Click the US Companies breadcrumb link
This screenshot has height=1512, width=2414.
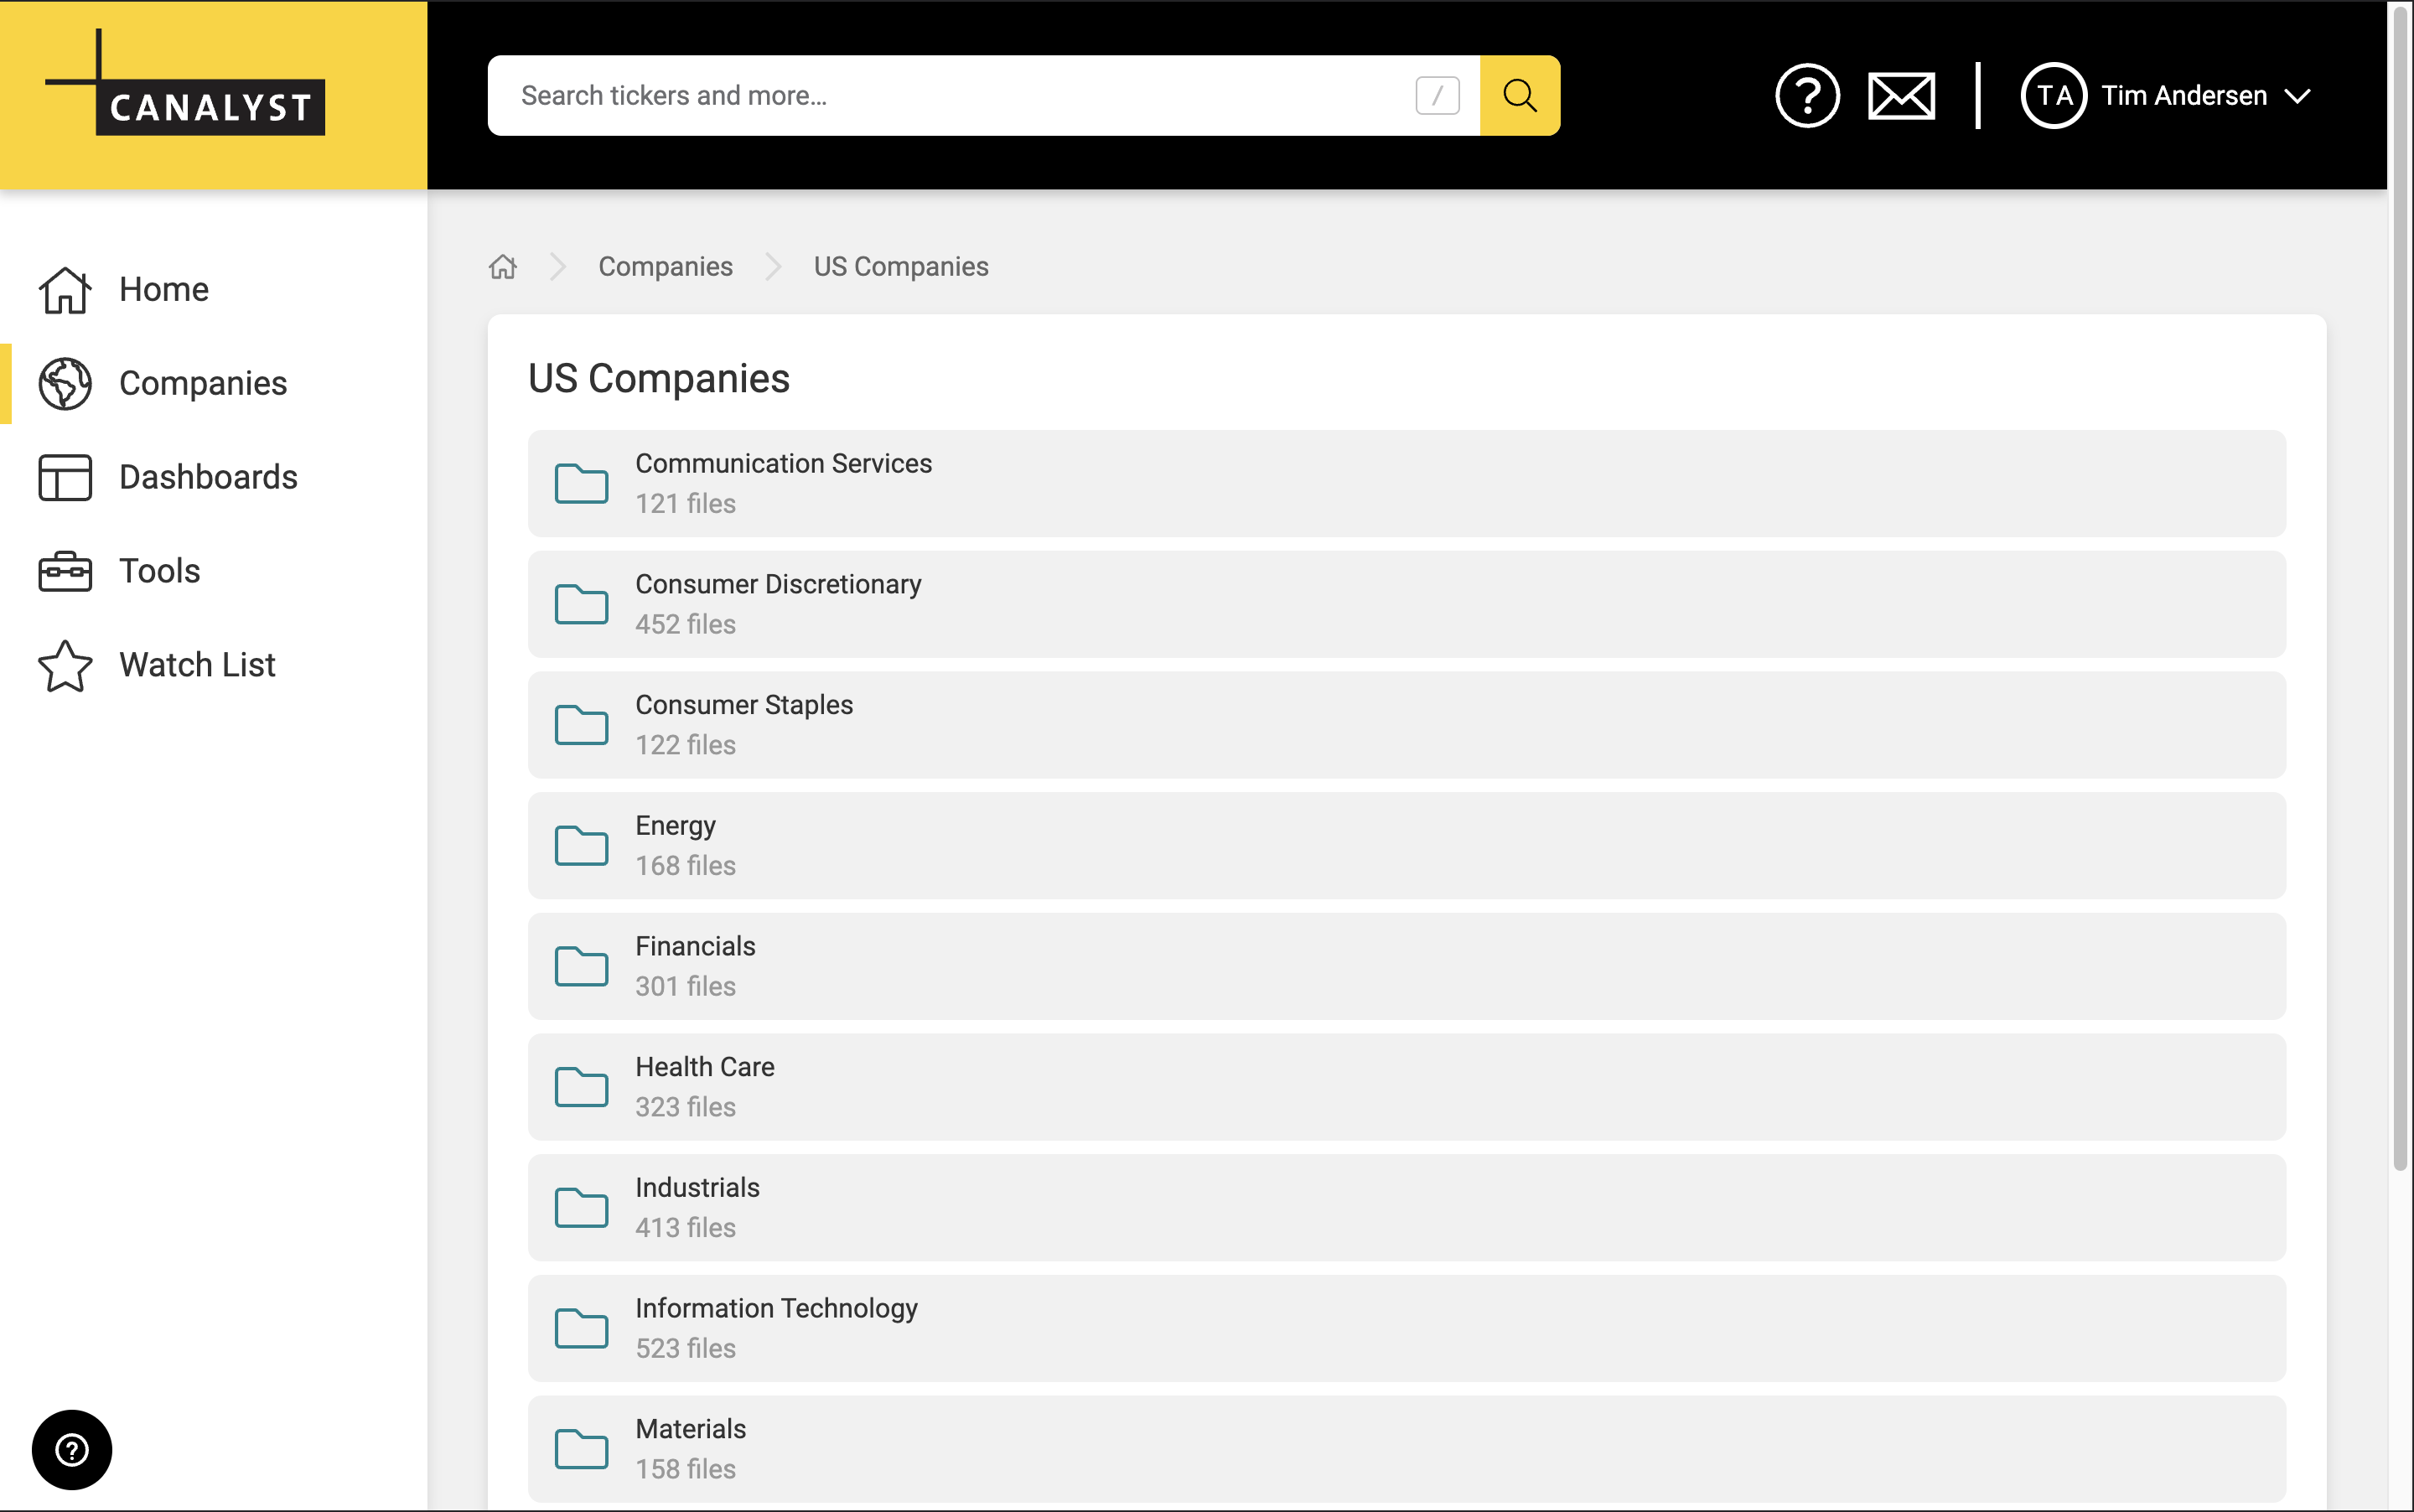900,267
